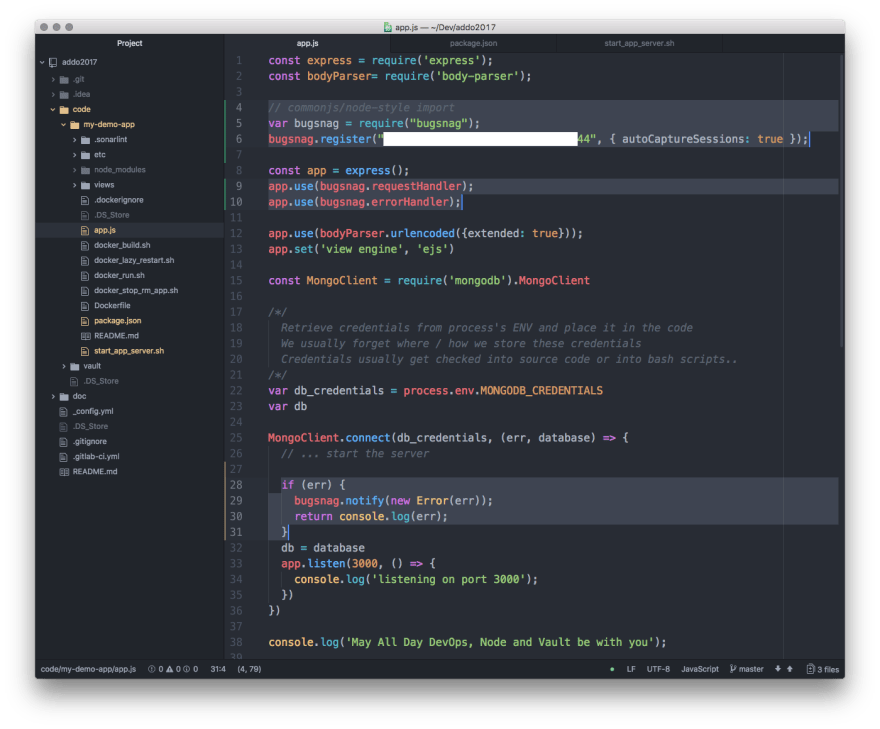Place cursor after errorHandler on line 10

[x=448, y=202]
